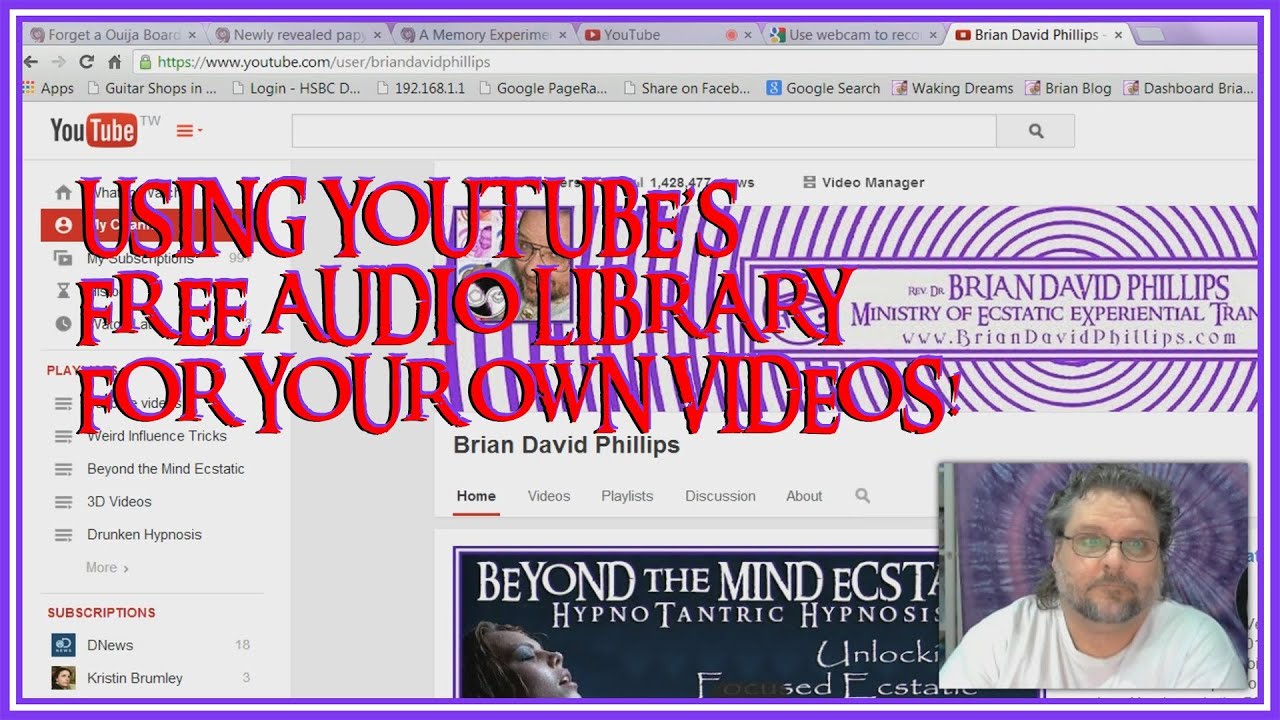Open the Guitar Shops bookmark
This screenshot has width=1280, height=720.
(x=152, y=88)
